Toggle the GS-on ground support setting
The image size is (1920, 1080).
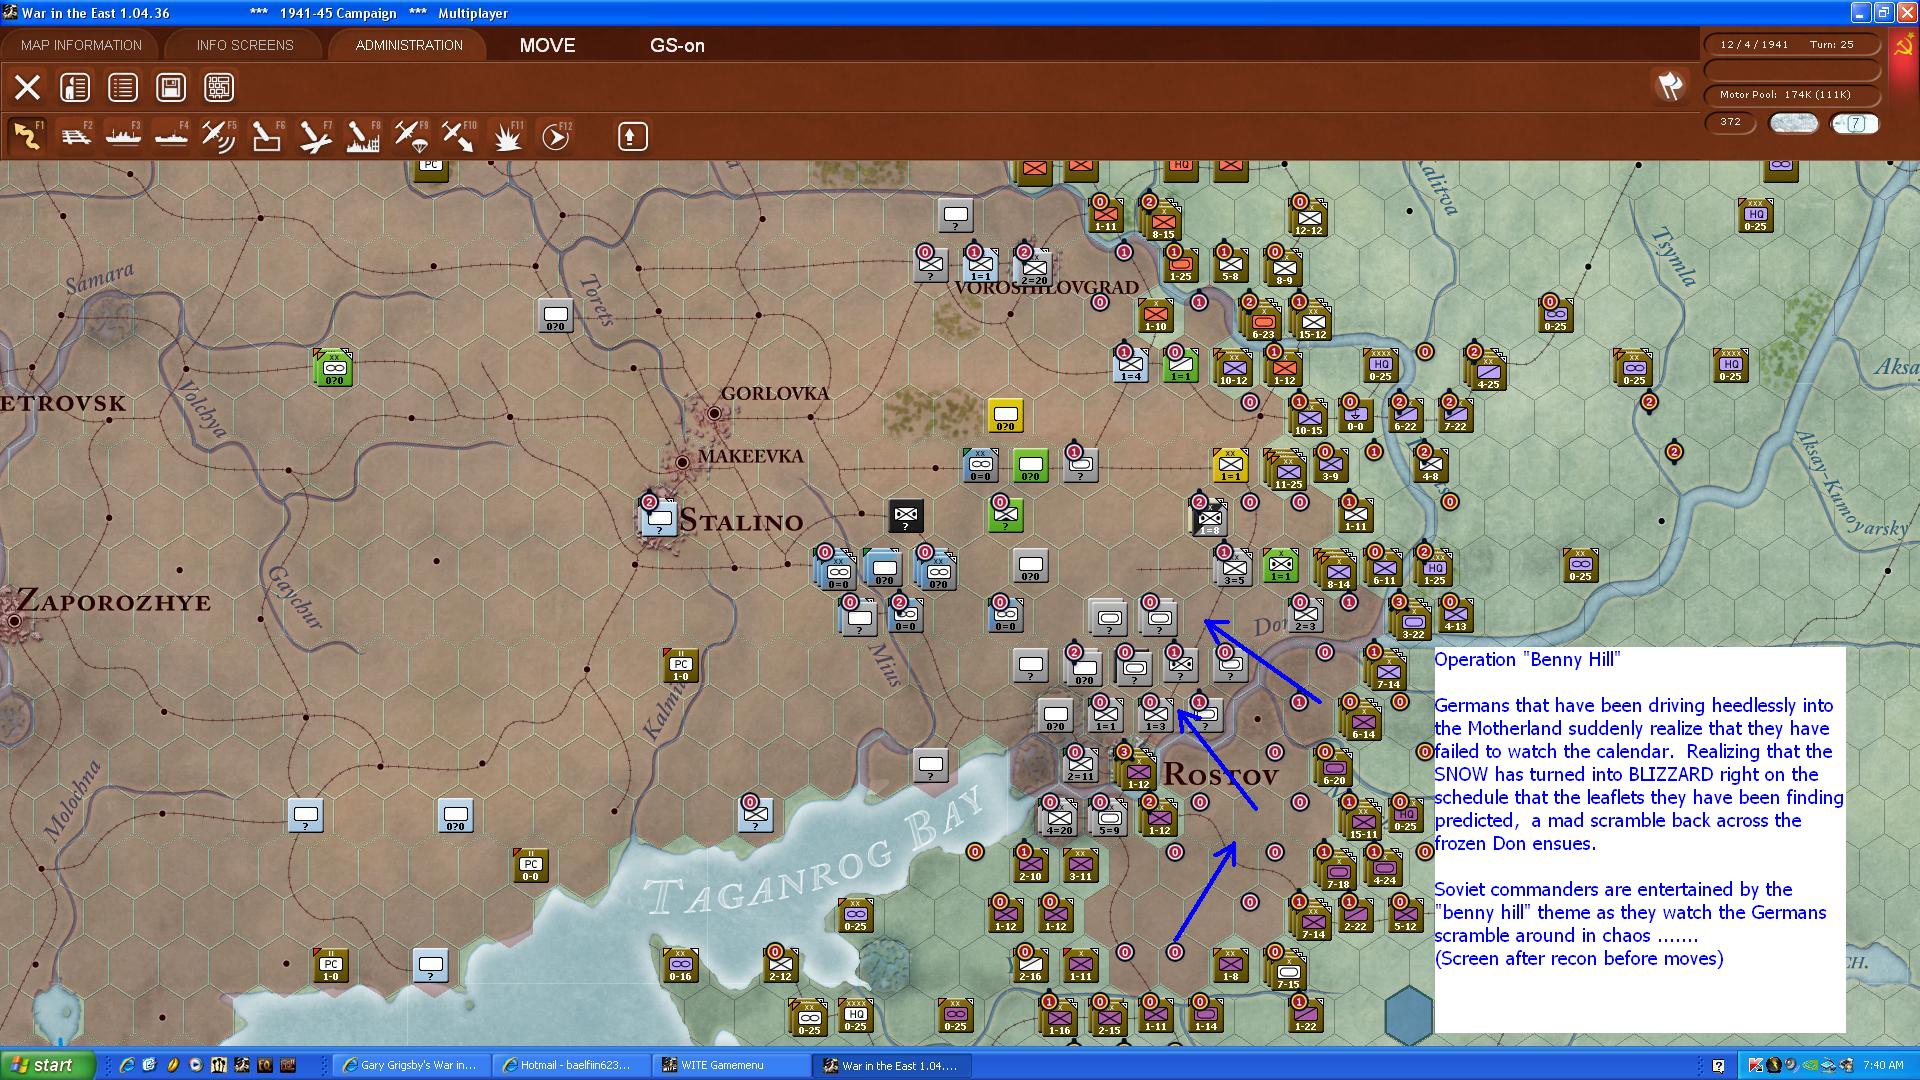point(677,45)
